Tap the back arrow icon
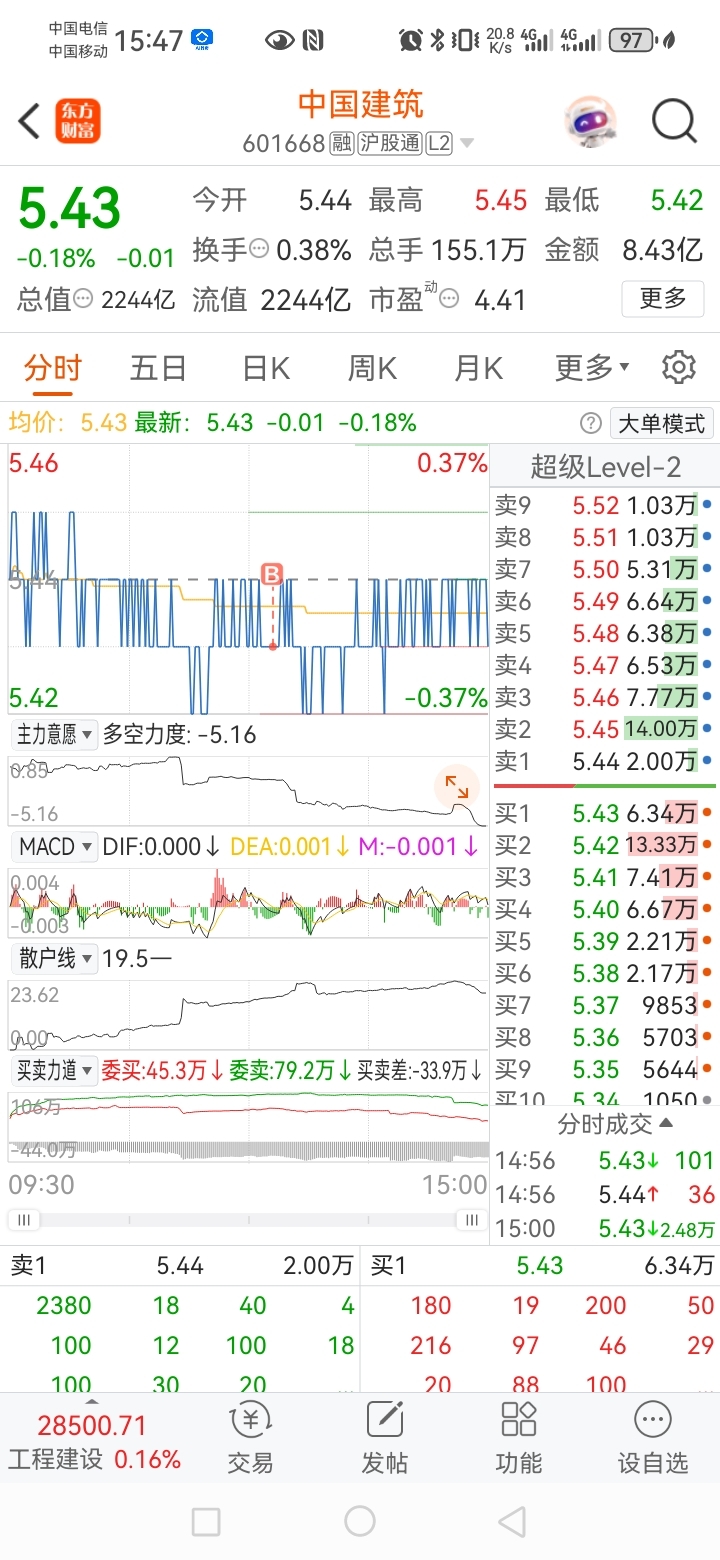This screenshot has width=720, height=1560. tap(29, 122)
